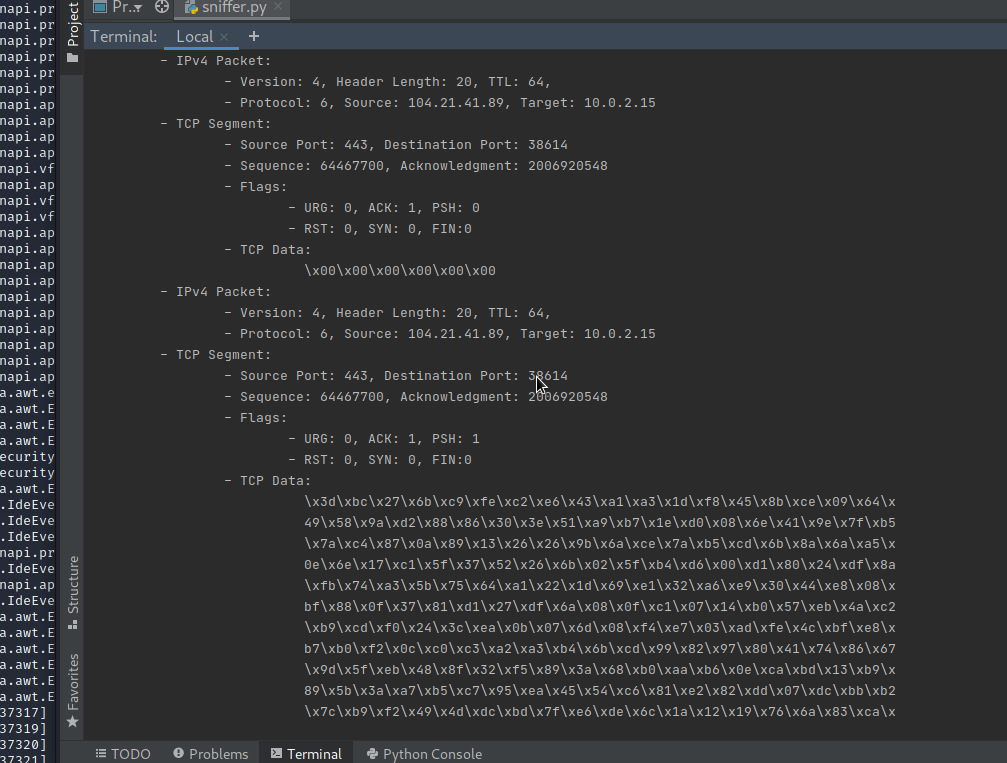Click the Problems warning icon
Viewport: 1007px width, 763px height.
click(179, 753)
